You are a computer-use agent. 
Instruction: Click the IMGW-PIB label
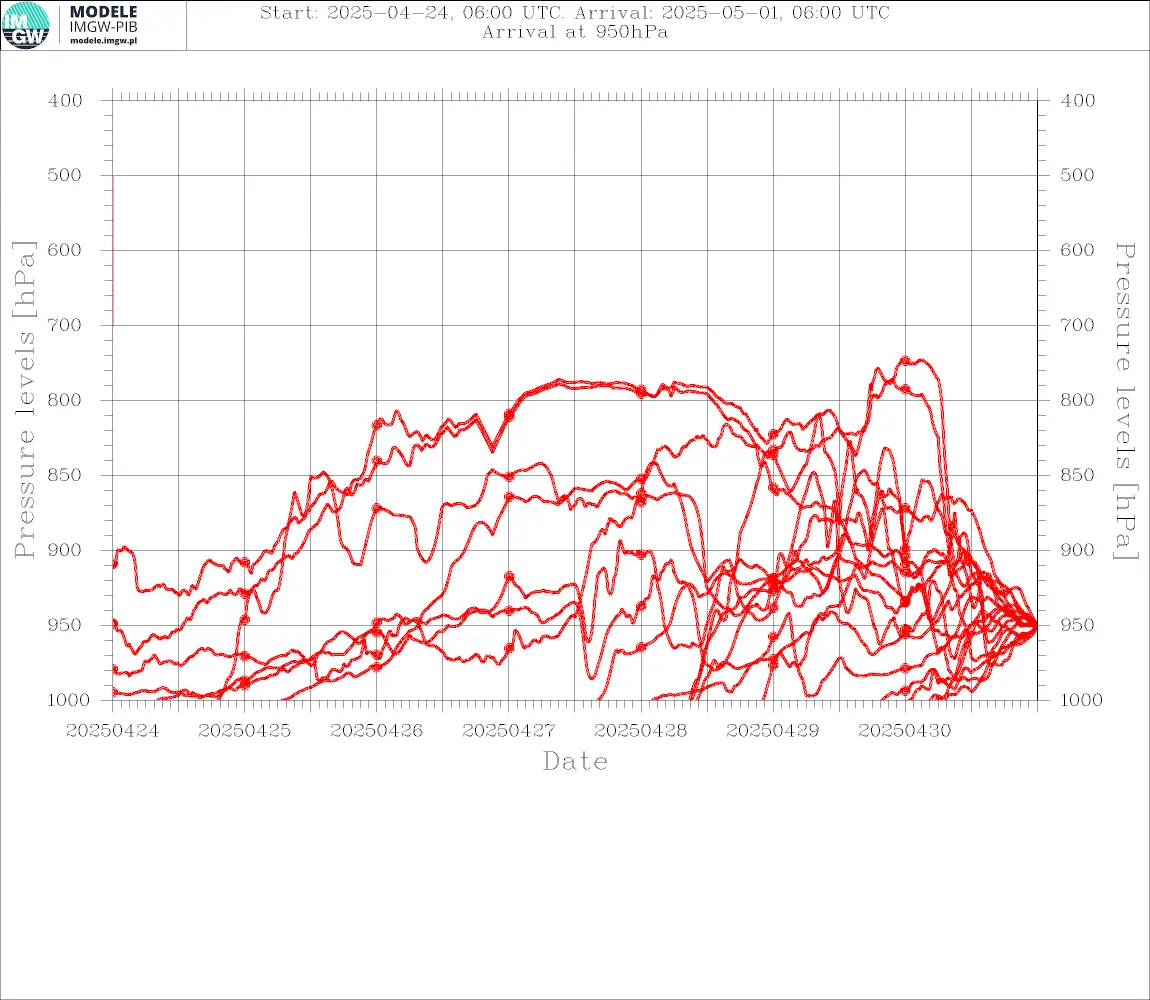tap(103, 27)
